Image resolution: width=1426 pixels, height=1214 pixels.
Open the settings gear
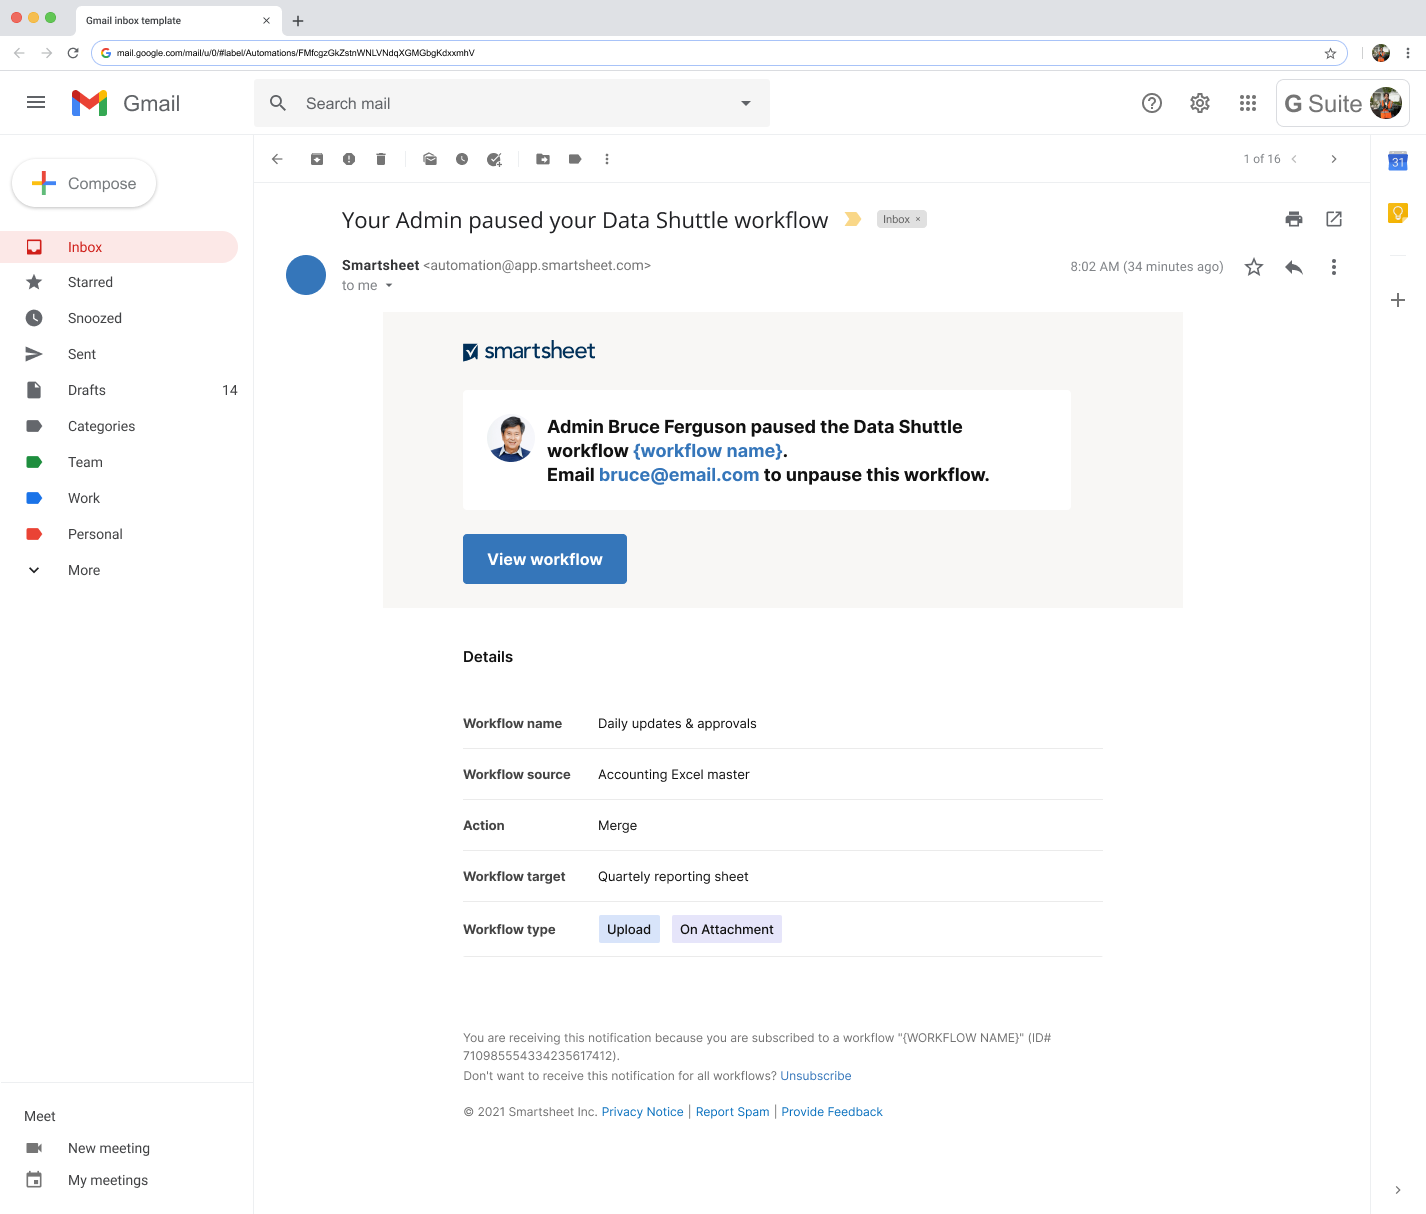pos(1200,103)
